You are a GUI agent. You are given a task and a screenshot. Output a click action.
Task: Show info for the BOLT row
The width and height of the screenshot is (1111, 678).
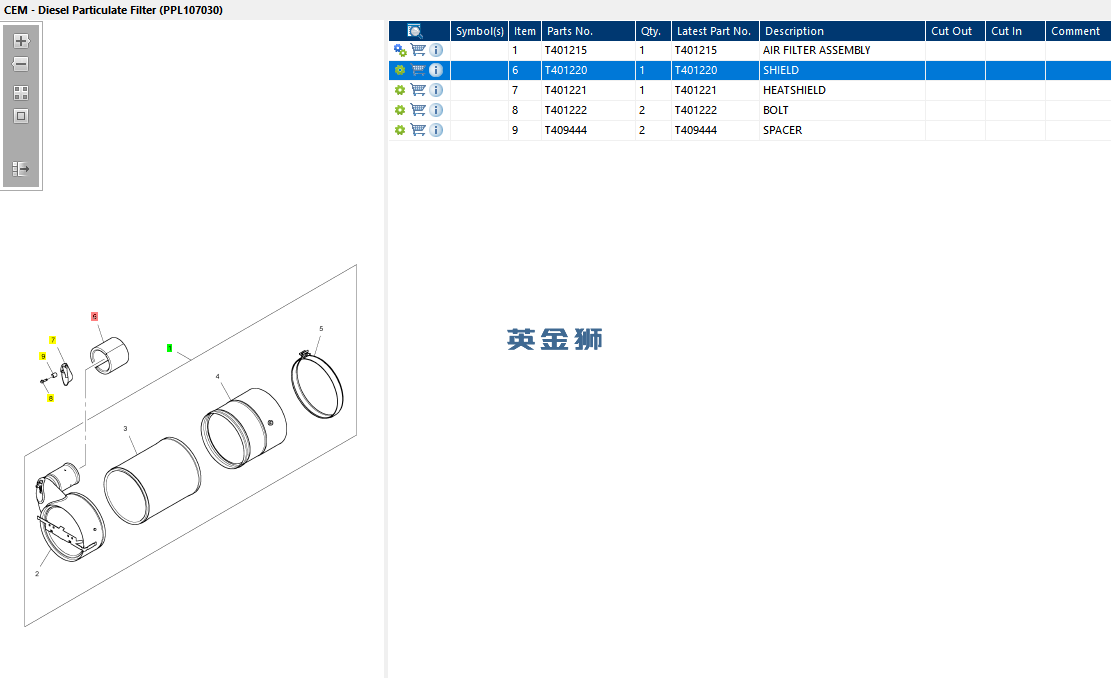[436, 110]
